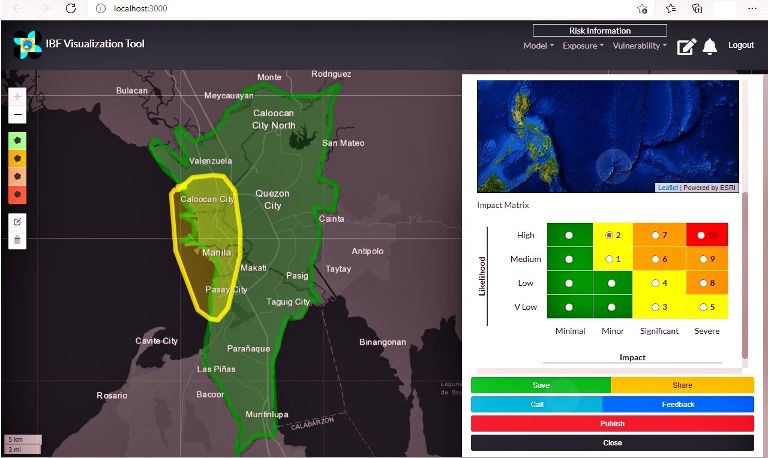Select High likelihood Significant radio 7

coord(655,235)
